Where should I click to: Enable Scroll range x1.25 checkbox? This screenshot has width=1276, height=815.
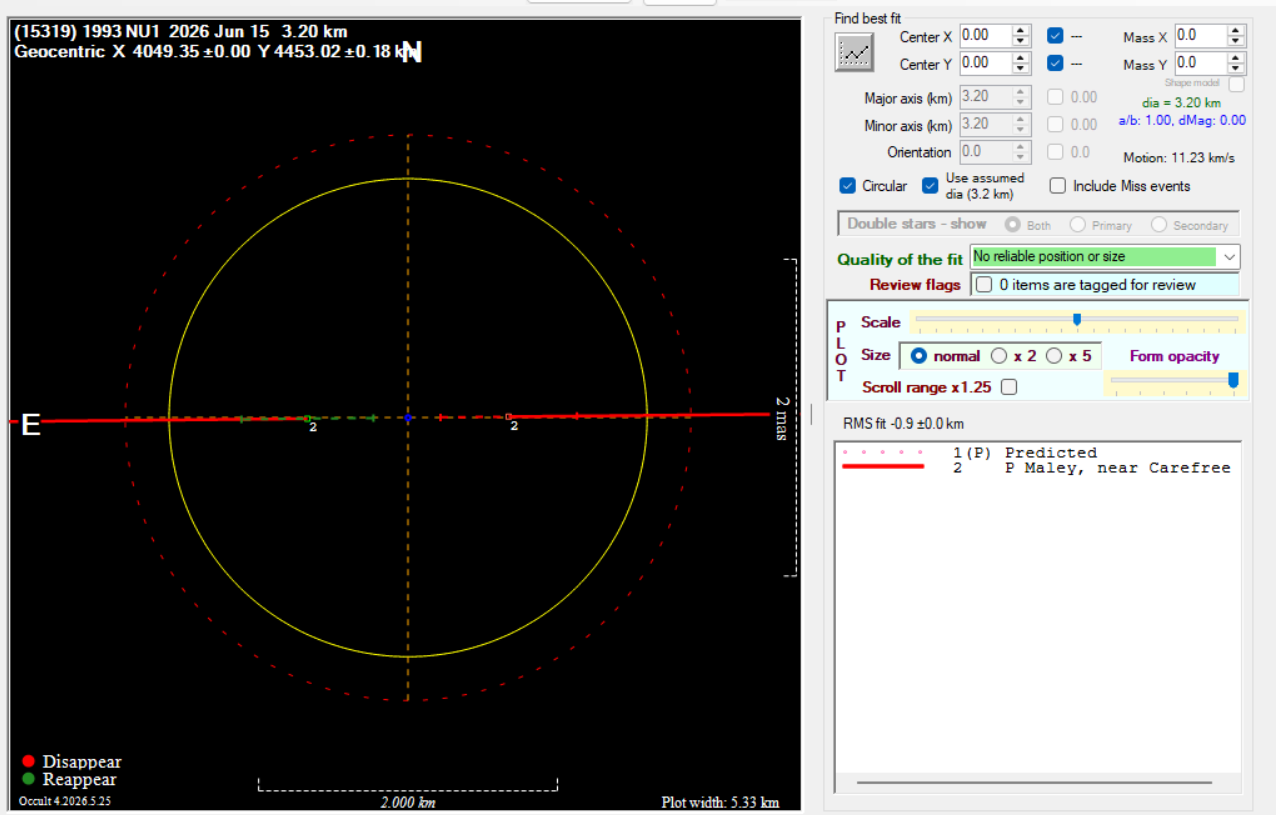[x=1009, y=387]
